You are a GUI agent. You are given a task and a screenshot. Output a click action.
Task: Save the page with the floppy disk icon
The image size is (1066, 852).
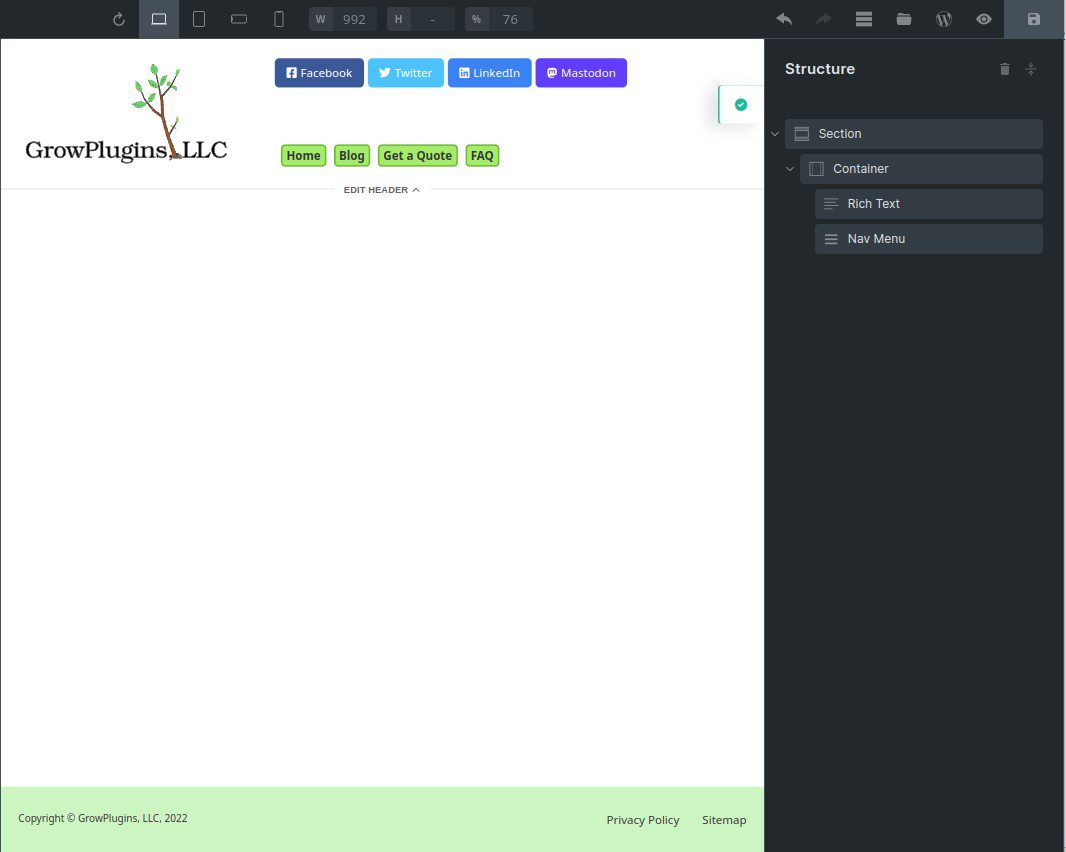tap(1033, 18)
